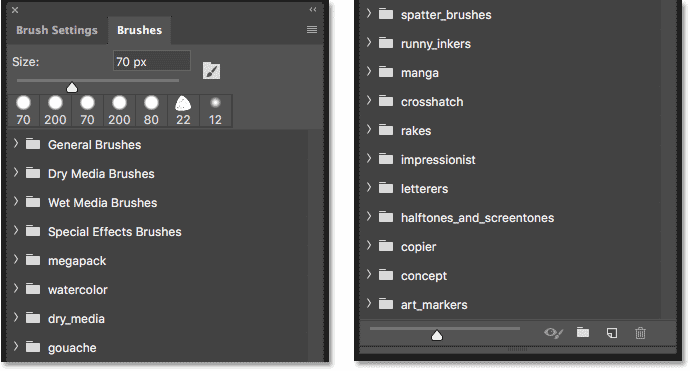Image resolution: width=690 pixels, height=371 pixels.
Task: Close the brush panel with X
Action: [x=15, y=10]
